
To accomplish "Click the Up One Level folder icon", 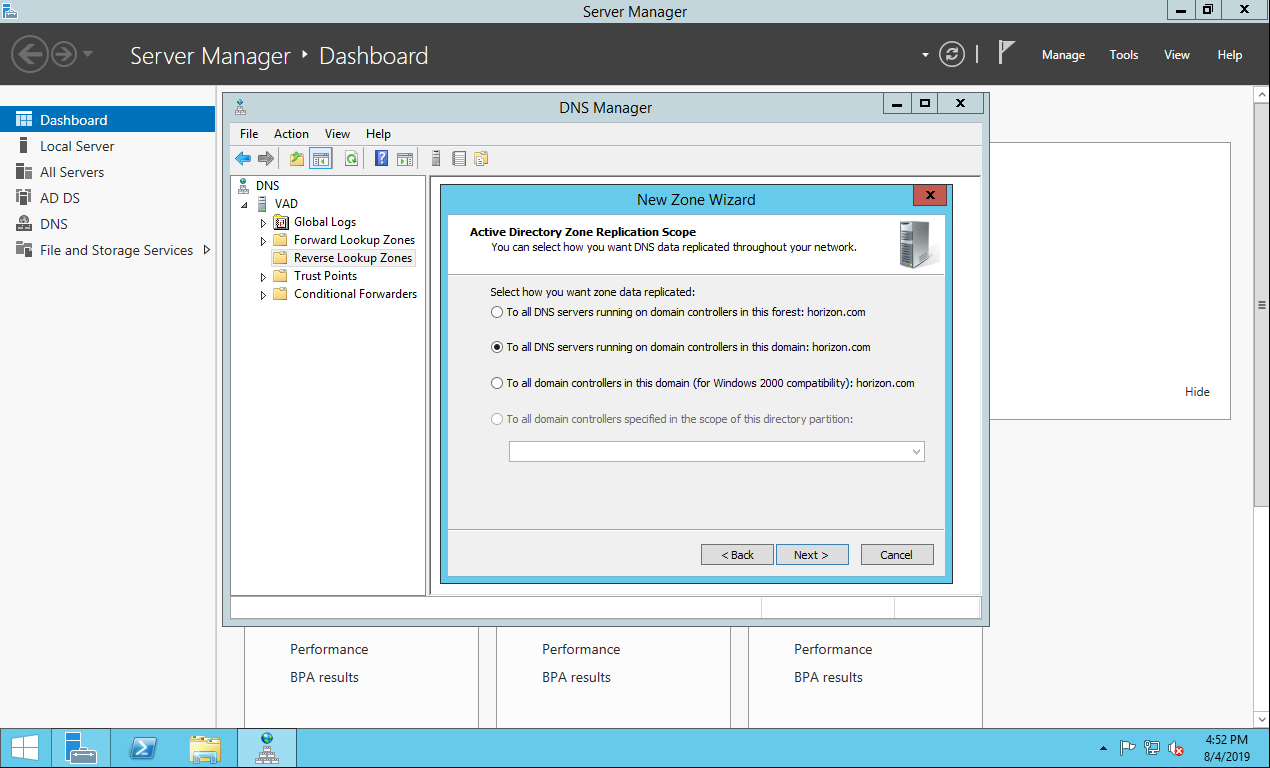I will [297, 158].
